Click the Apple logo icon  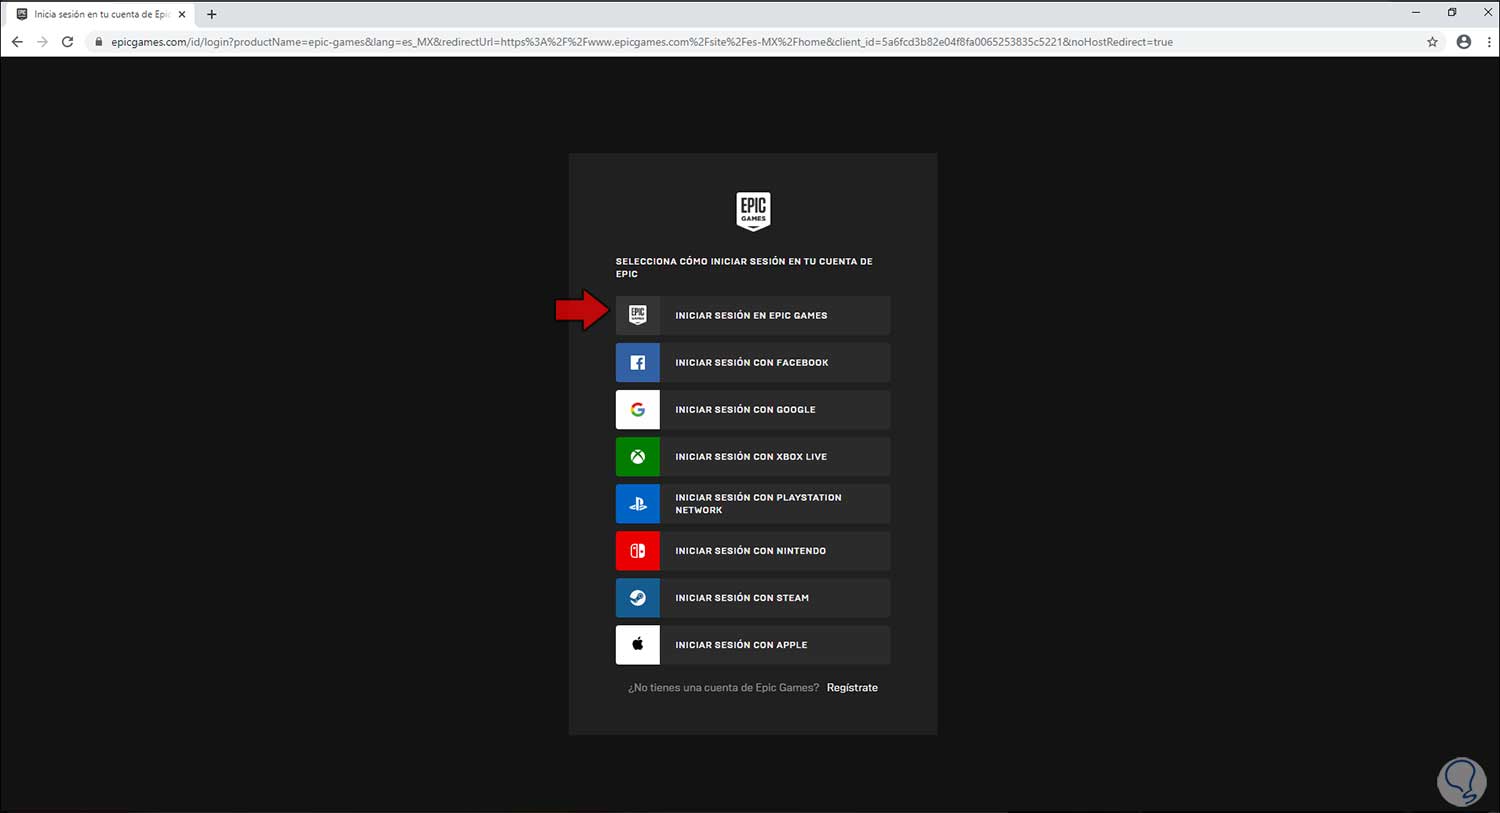coord(638,644)
